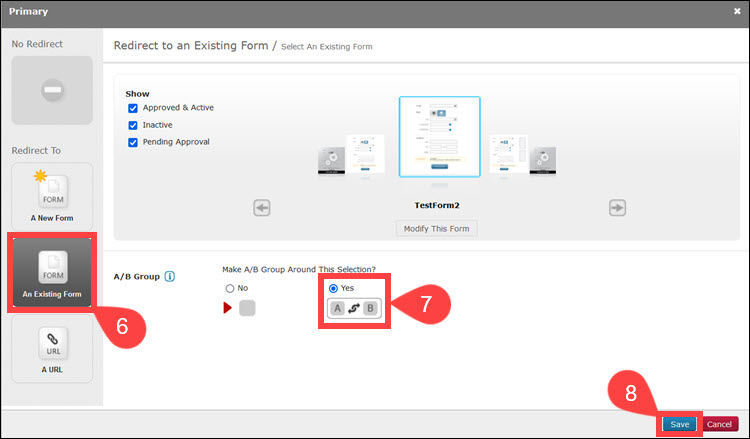Select the far-left gear form thumbnail
This screenshot has width=750, height=439.
pyautogui.click(x=331, y=161)
